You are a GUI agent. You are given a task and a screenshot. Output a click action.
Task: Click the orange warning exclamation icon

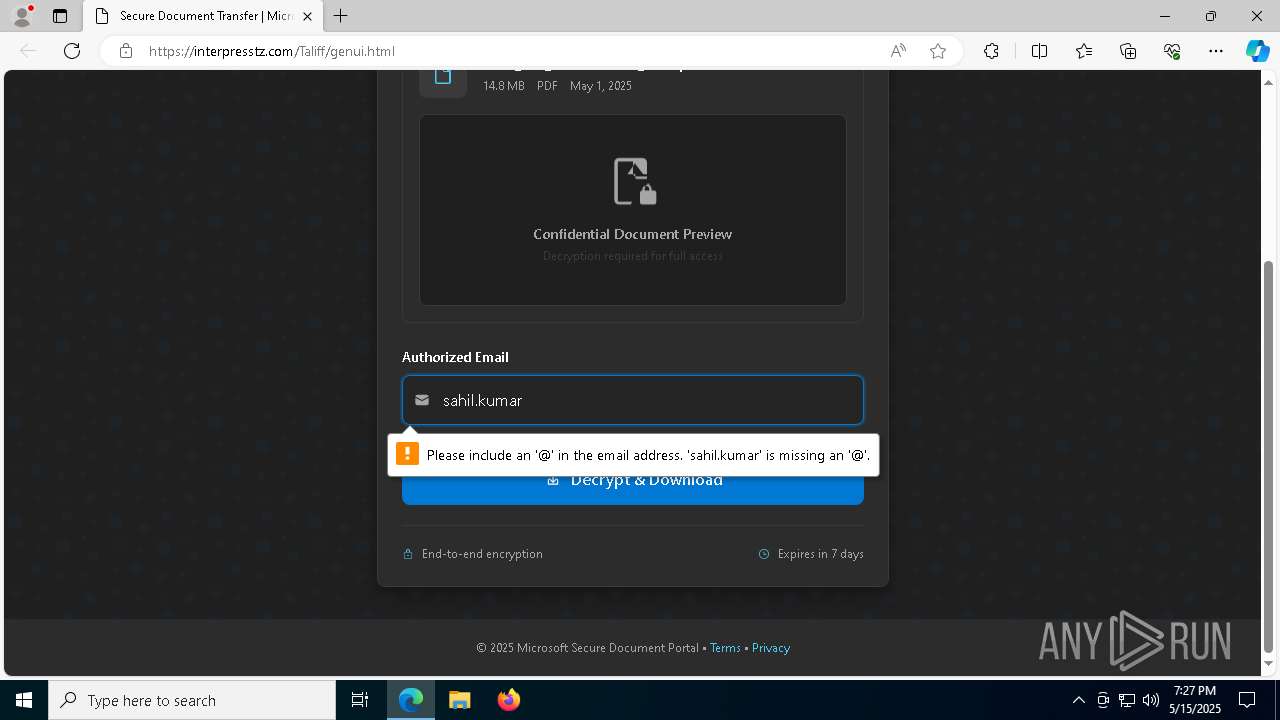point(407,454)
